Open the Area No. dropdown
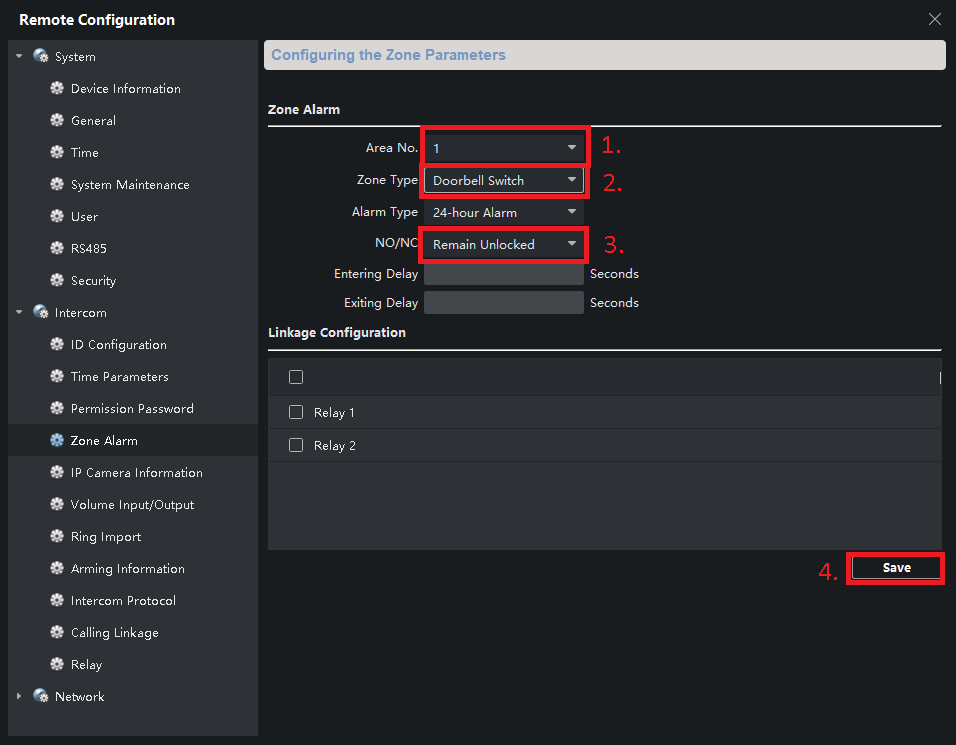Screen dimensions: 956x745 click(x=504, y=148)
